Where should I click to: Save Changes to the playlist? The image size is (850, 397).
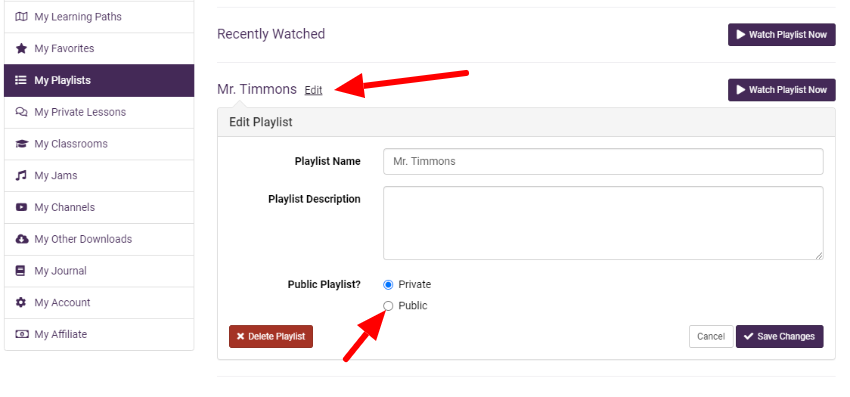pos(780,336)
